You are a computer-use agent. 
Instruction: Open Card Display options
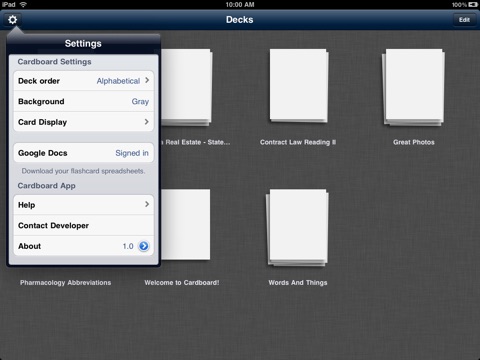pos(84,122)
